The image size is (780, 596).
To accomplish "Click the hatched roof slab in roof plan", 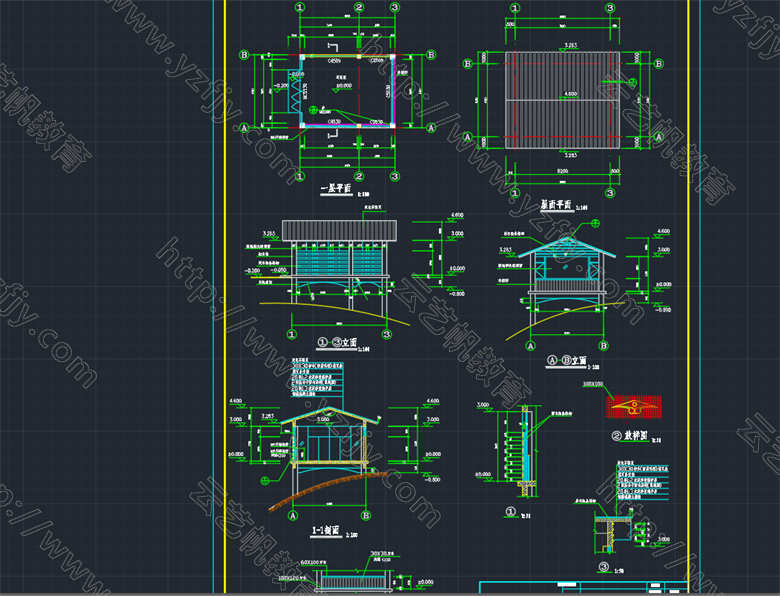I will click(x=562, y=99).
